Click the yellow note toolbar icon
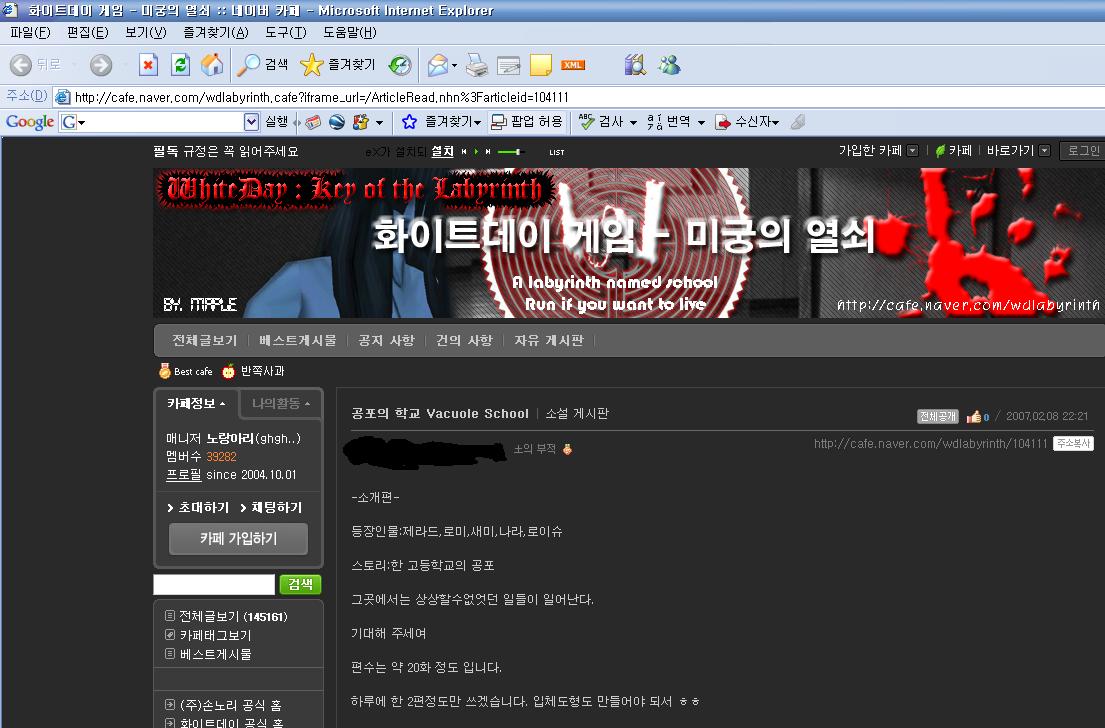 coord(541,65)
